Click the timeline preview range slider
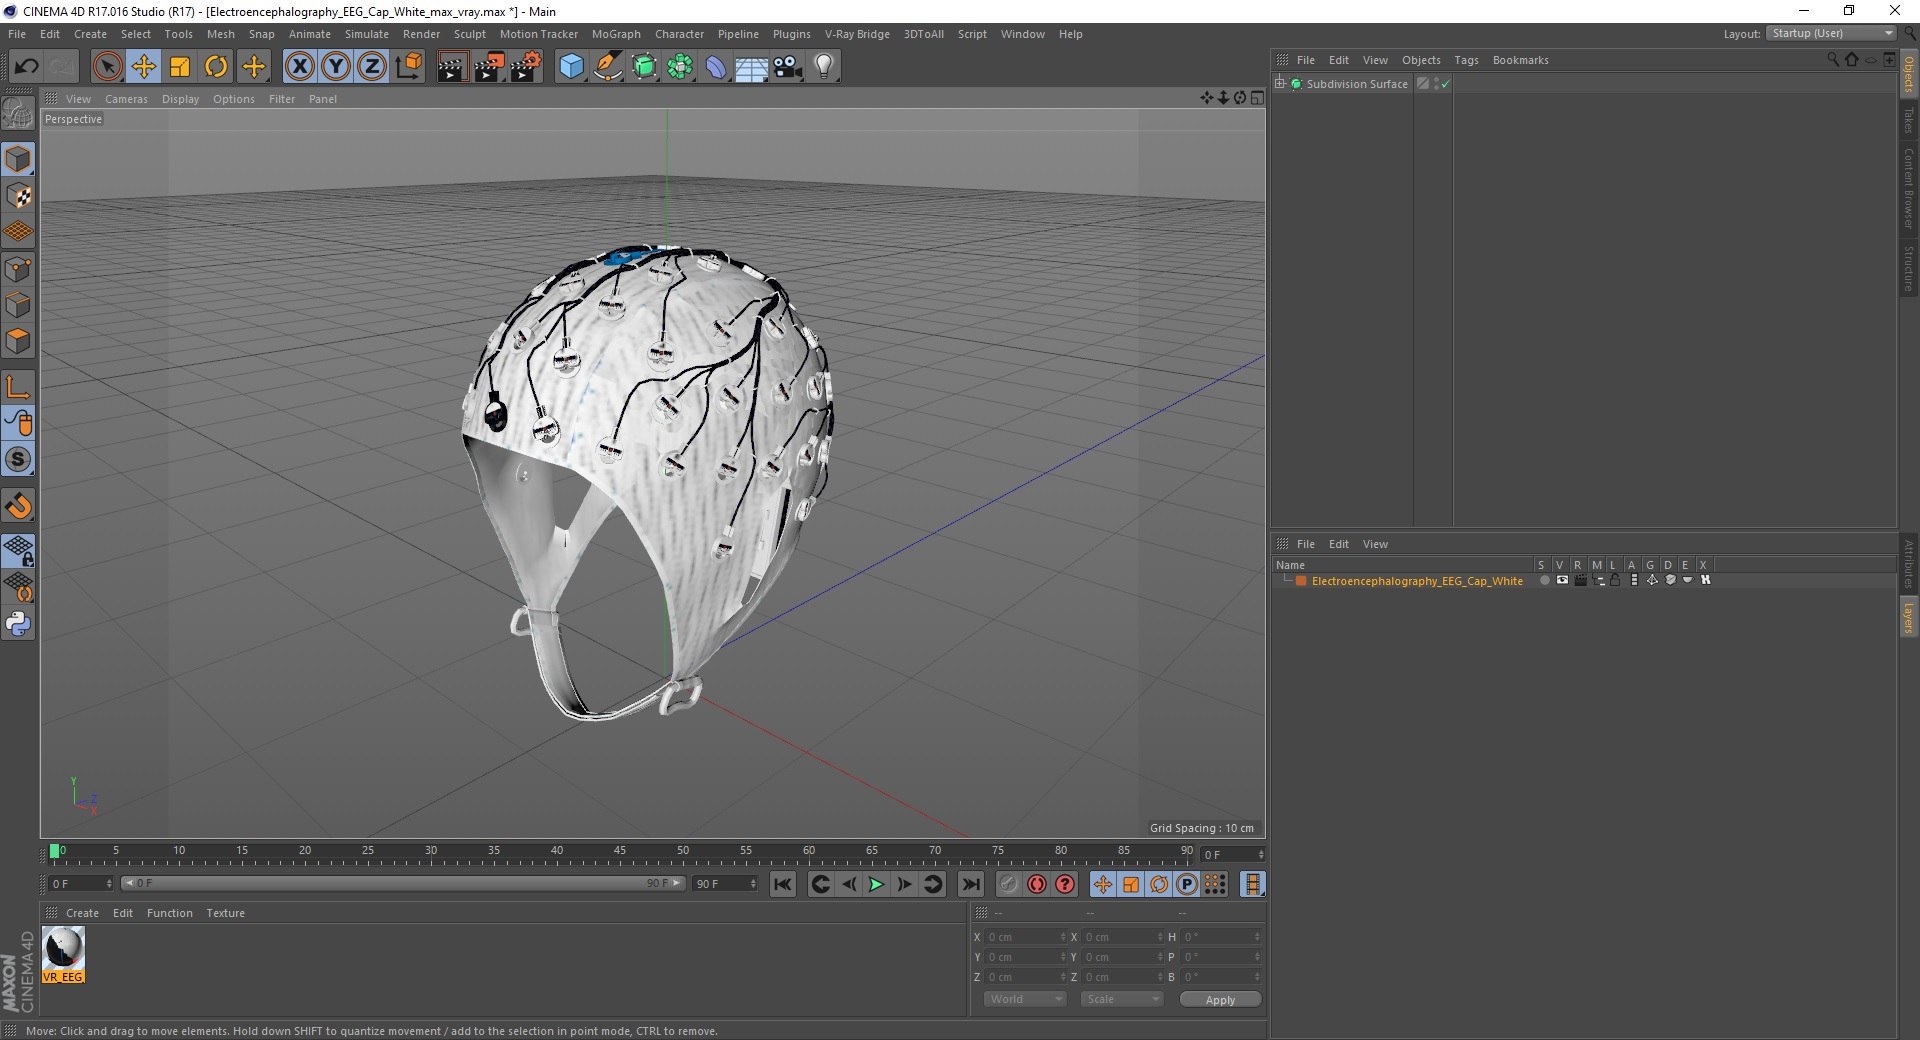This screenshot has height=1040, width=1920. click(402, 883)
